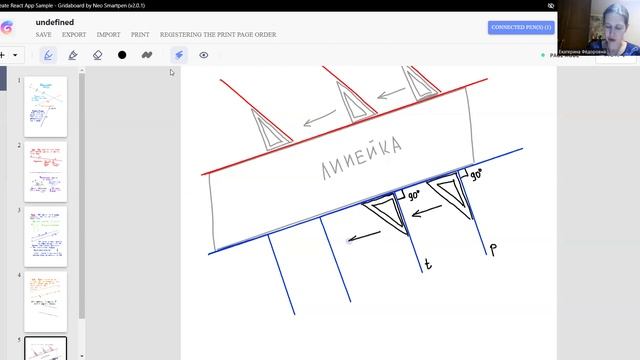The image size is (640, 360).
Task: Select the highlighter marker tool
Action: (73, 55)
